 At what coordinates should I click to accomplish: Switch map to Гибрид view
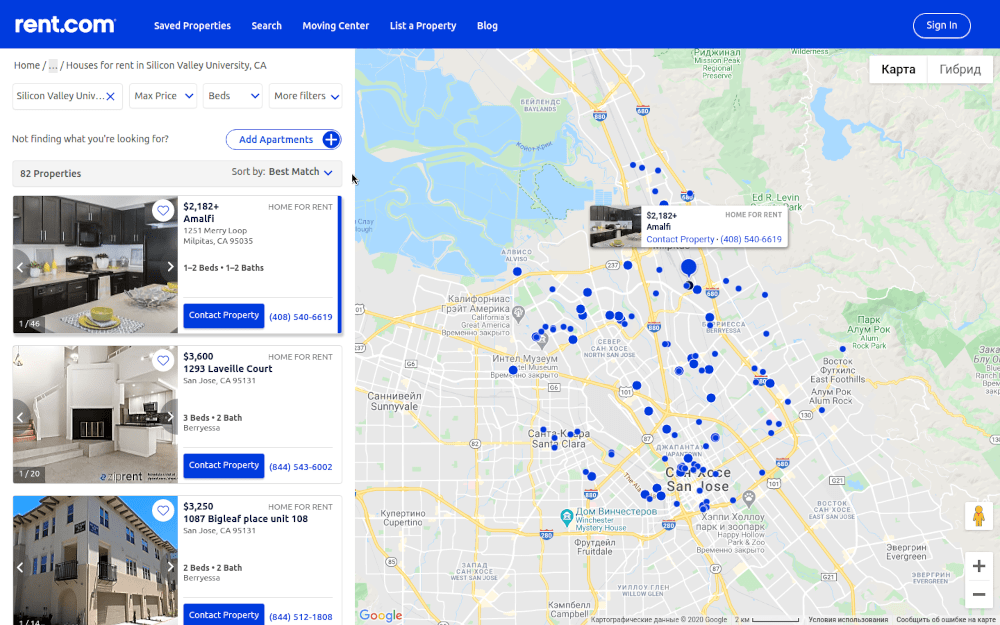(959, 70)
